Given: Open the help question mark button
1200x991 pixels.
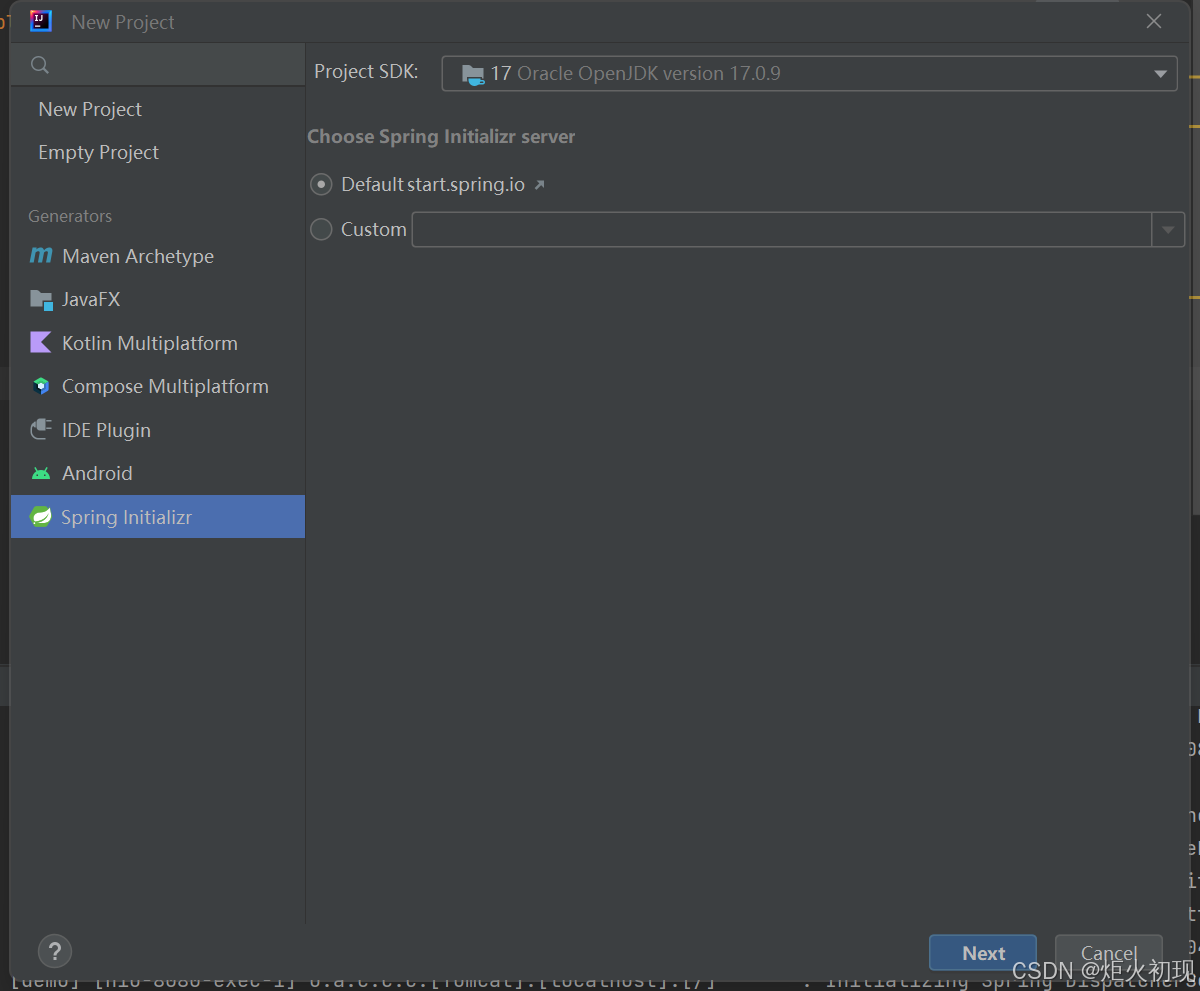Looking at the screenshot, I should [55, 951].
